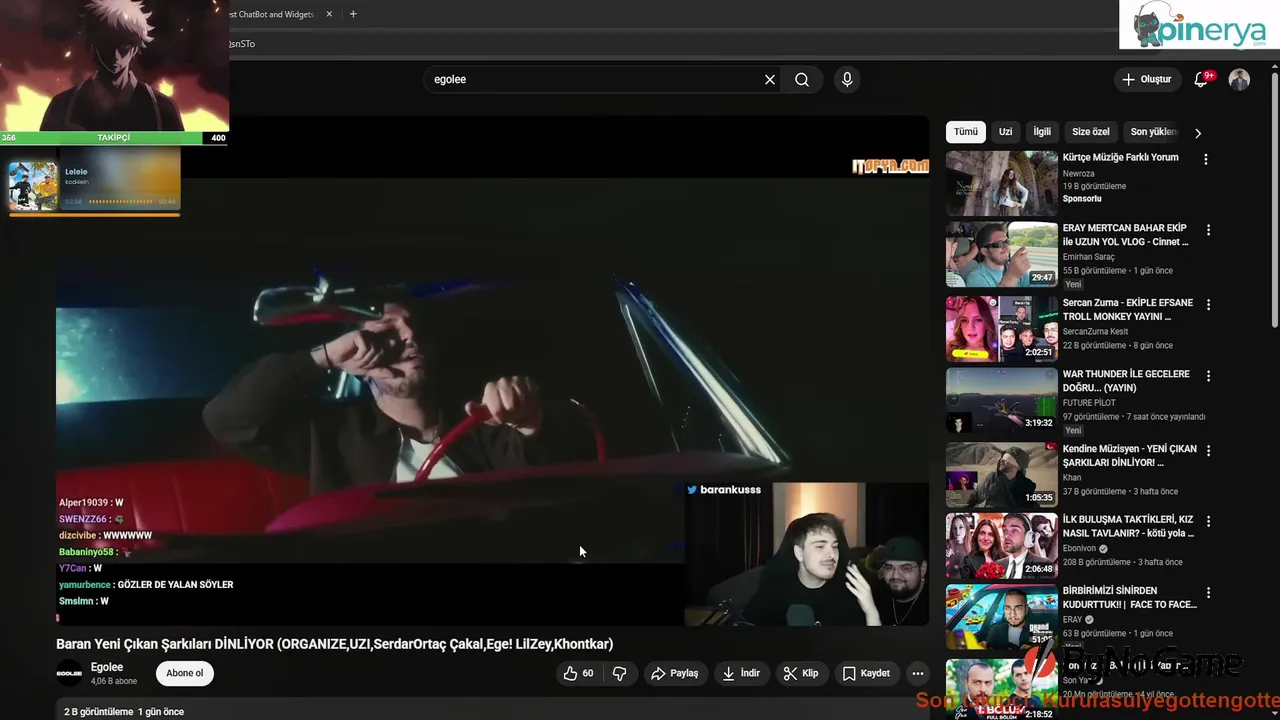Click the Sponsorlu label
This screenshot has height=720, width=1280.
click(1082, 199)
